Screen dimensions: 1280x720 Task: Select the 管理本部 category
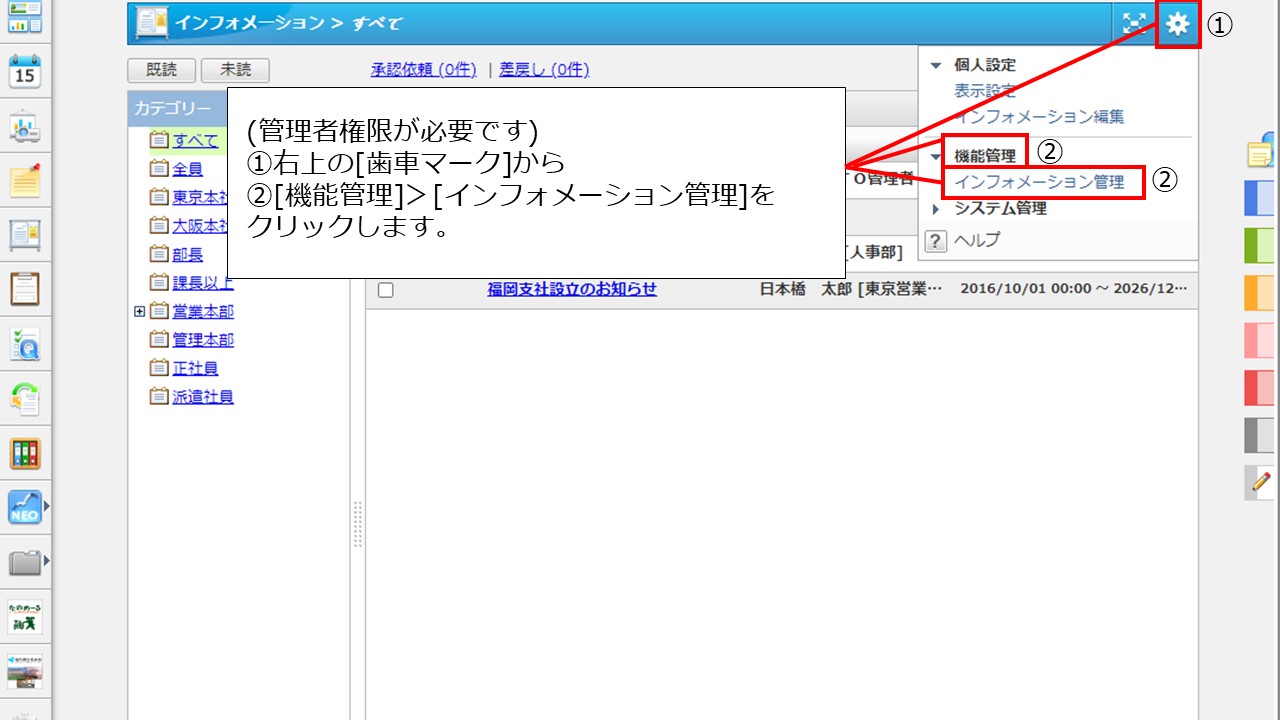(203, 340)
